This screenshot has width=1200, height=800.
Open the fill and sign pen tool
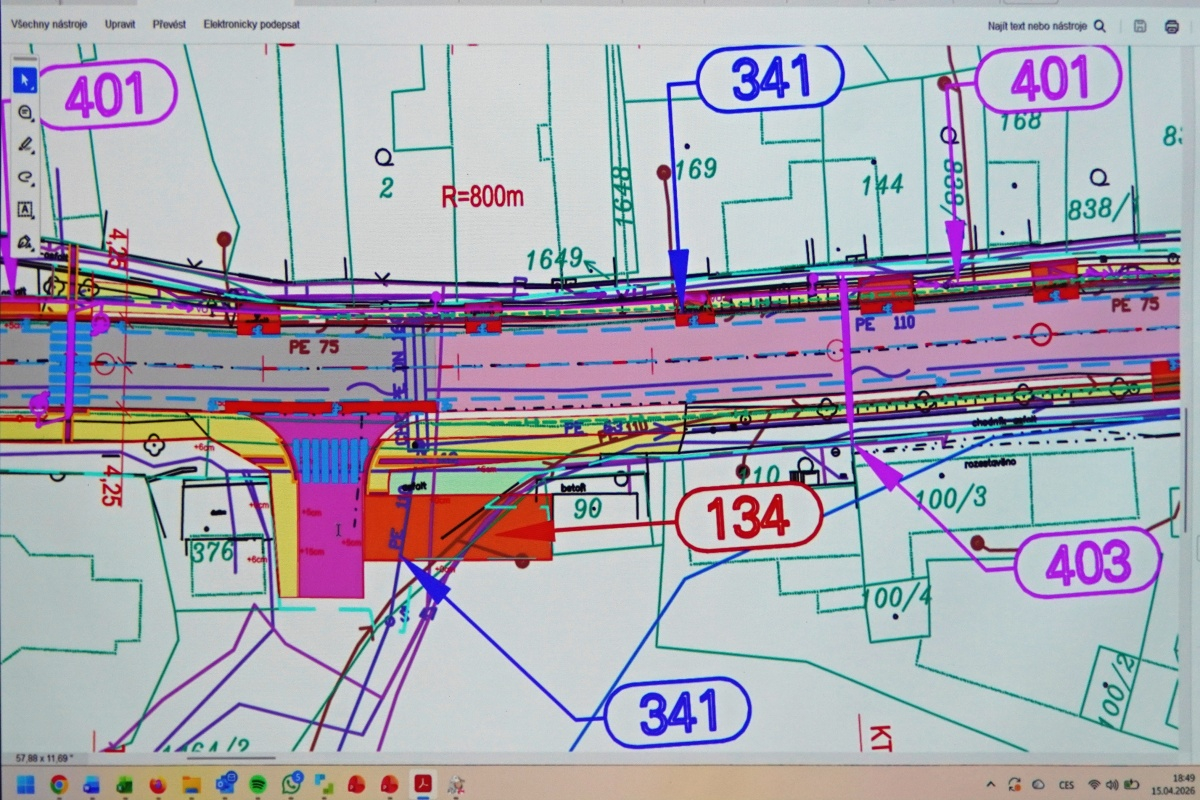tap(25, 242)
